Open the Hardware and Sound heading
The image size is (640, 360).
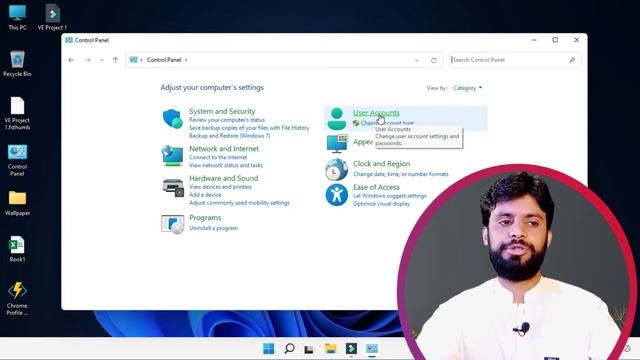(223, 178)
